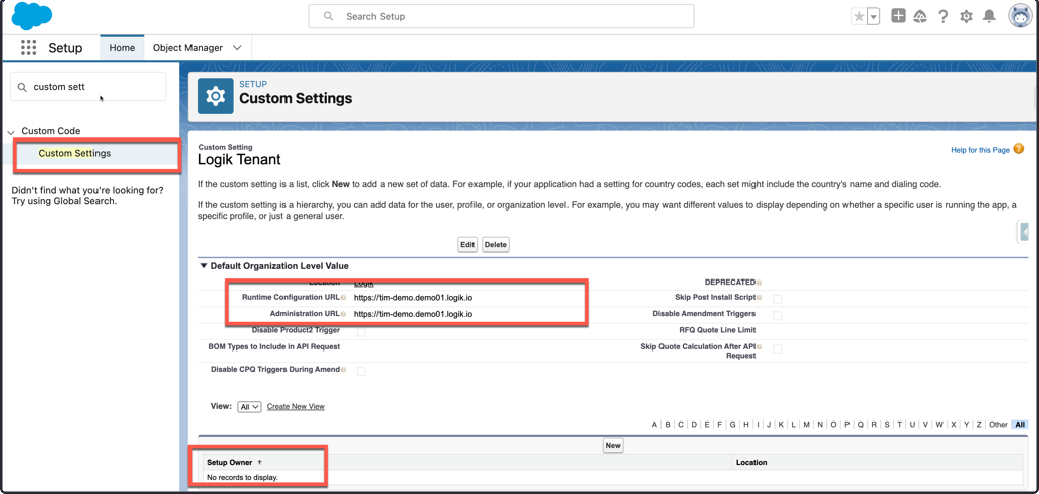Filter records by letter A
The width and height of the screenshot is (1039, 494).
[x=655, y=424]
